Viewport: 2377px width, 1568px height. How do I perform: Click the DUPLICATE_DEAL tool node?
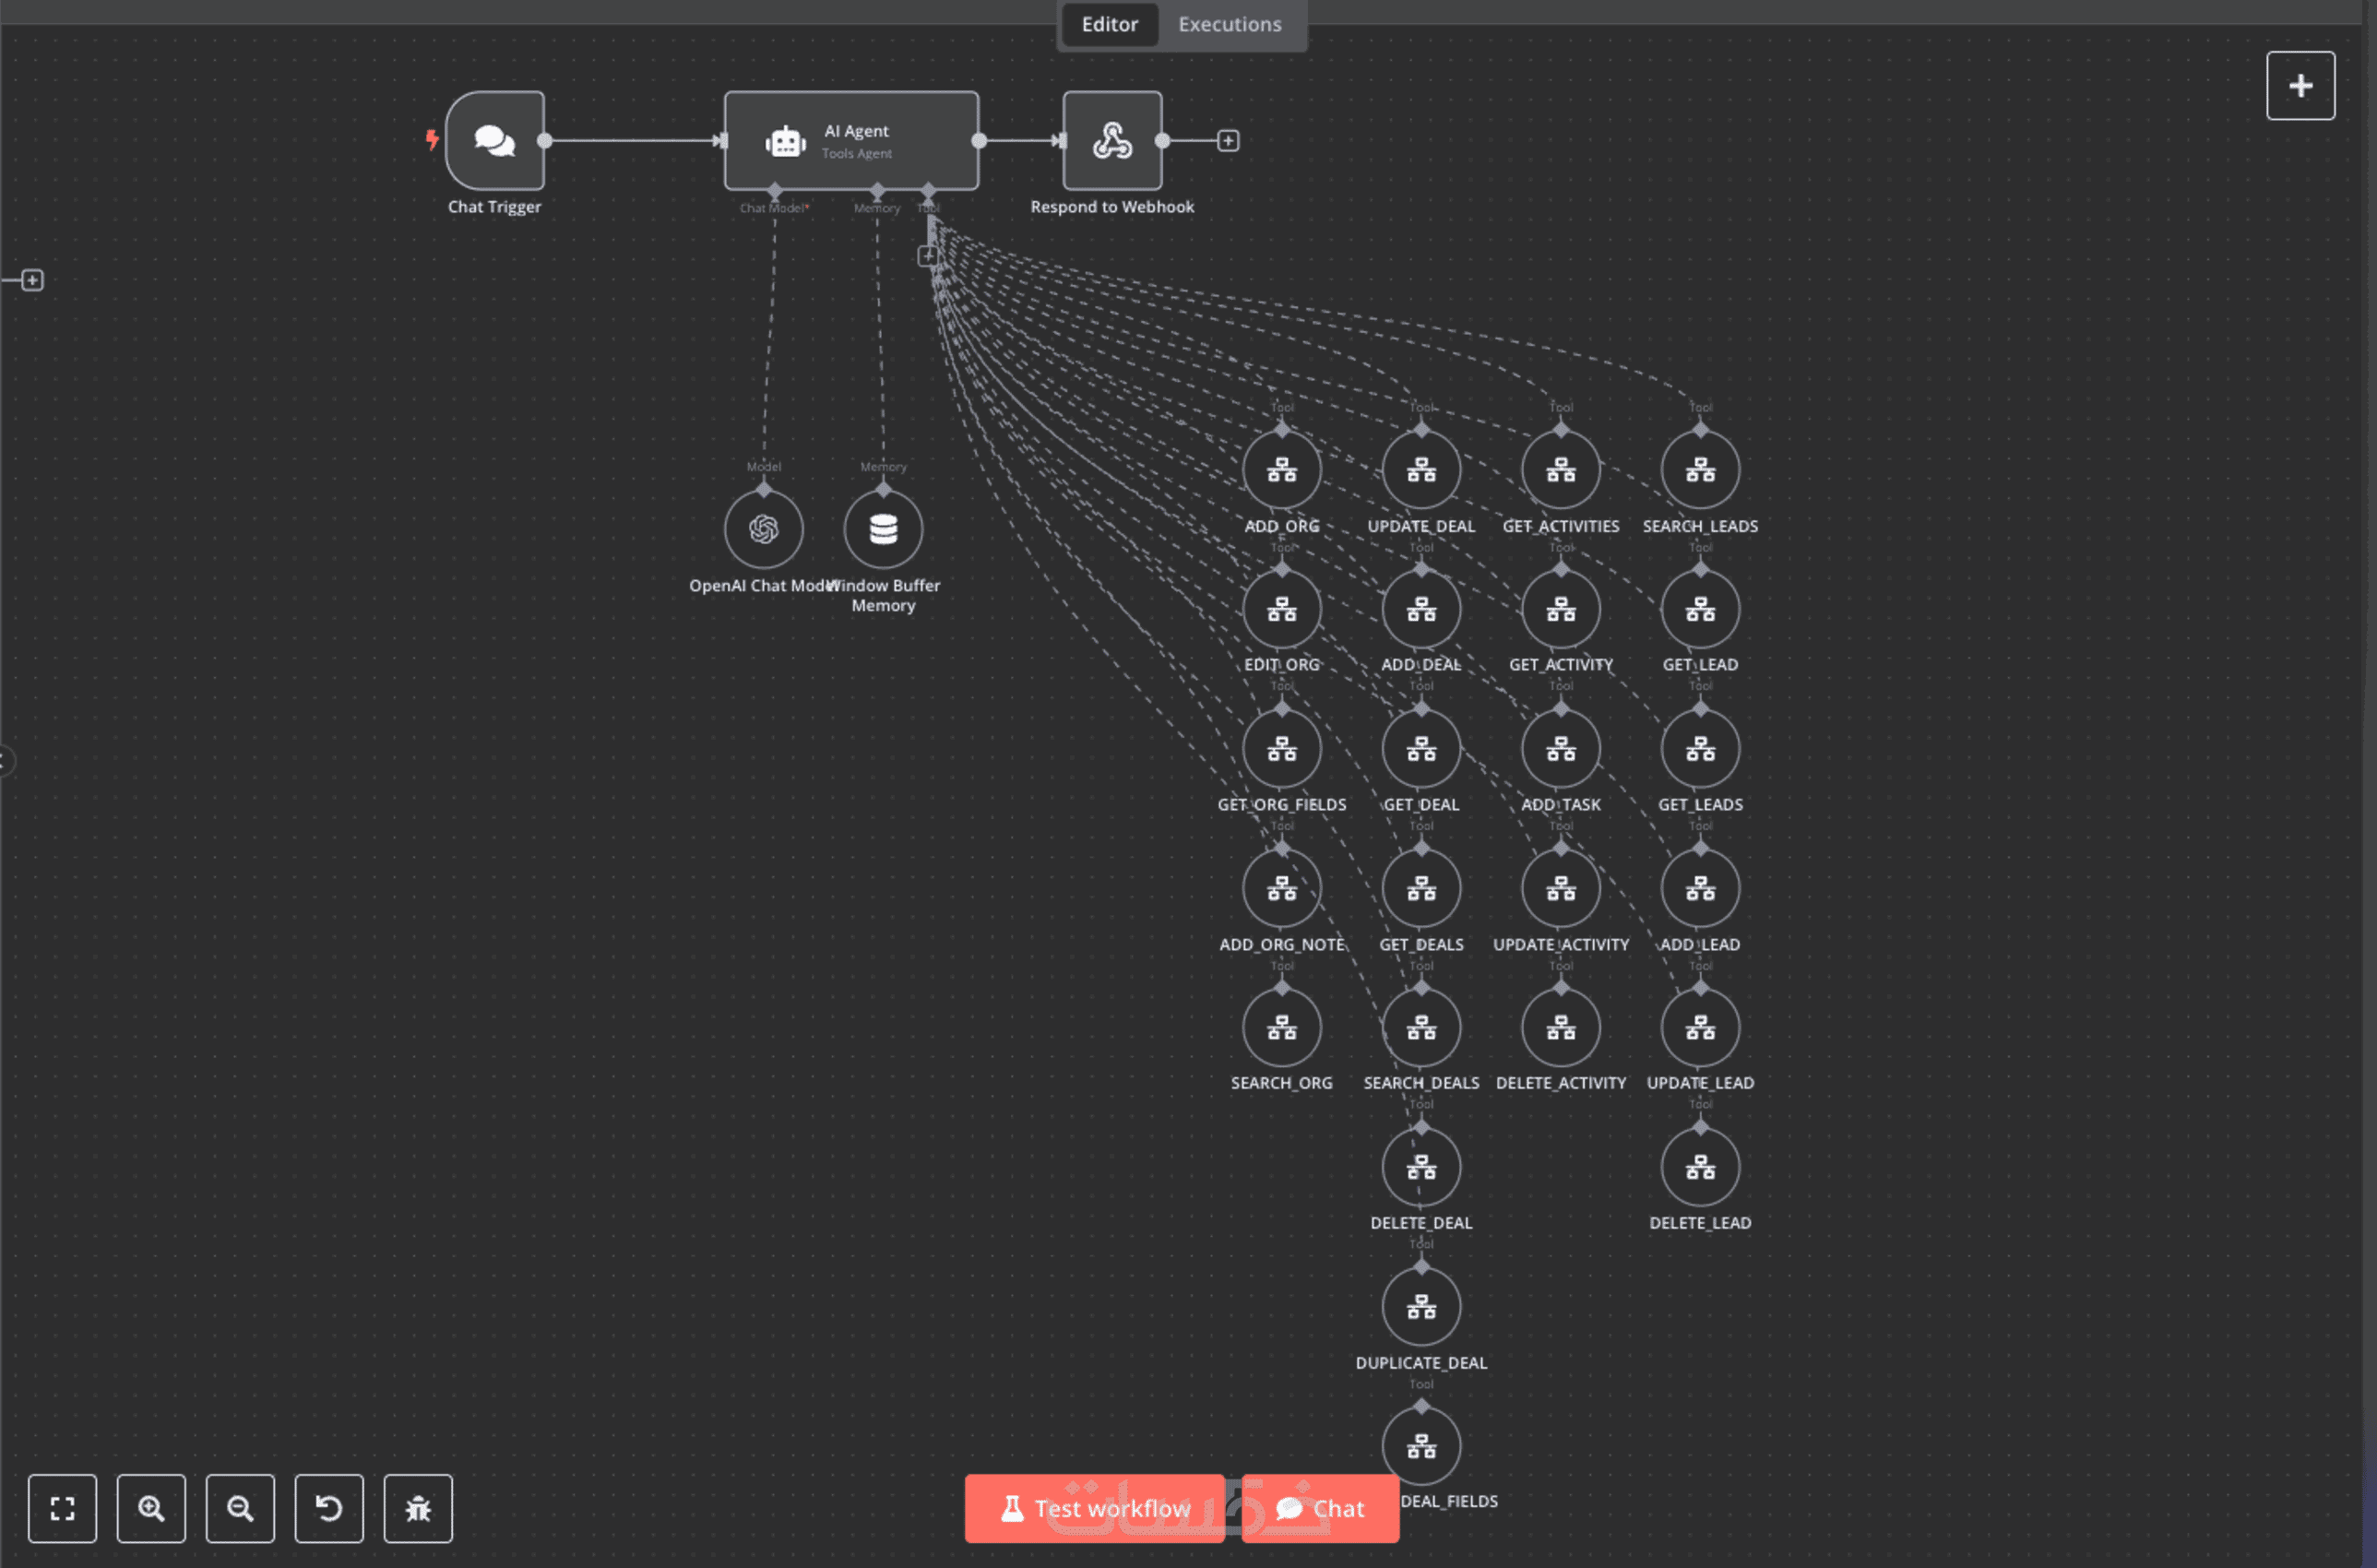[x=1421, y=1307]
